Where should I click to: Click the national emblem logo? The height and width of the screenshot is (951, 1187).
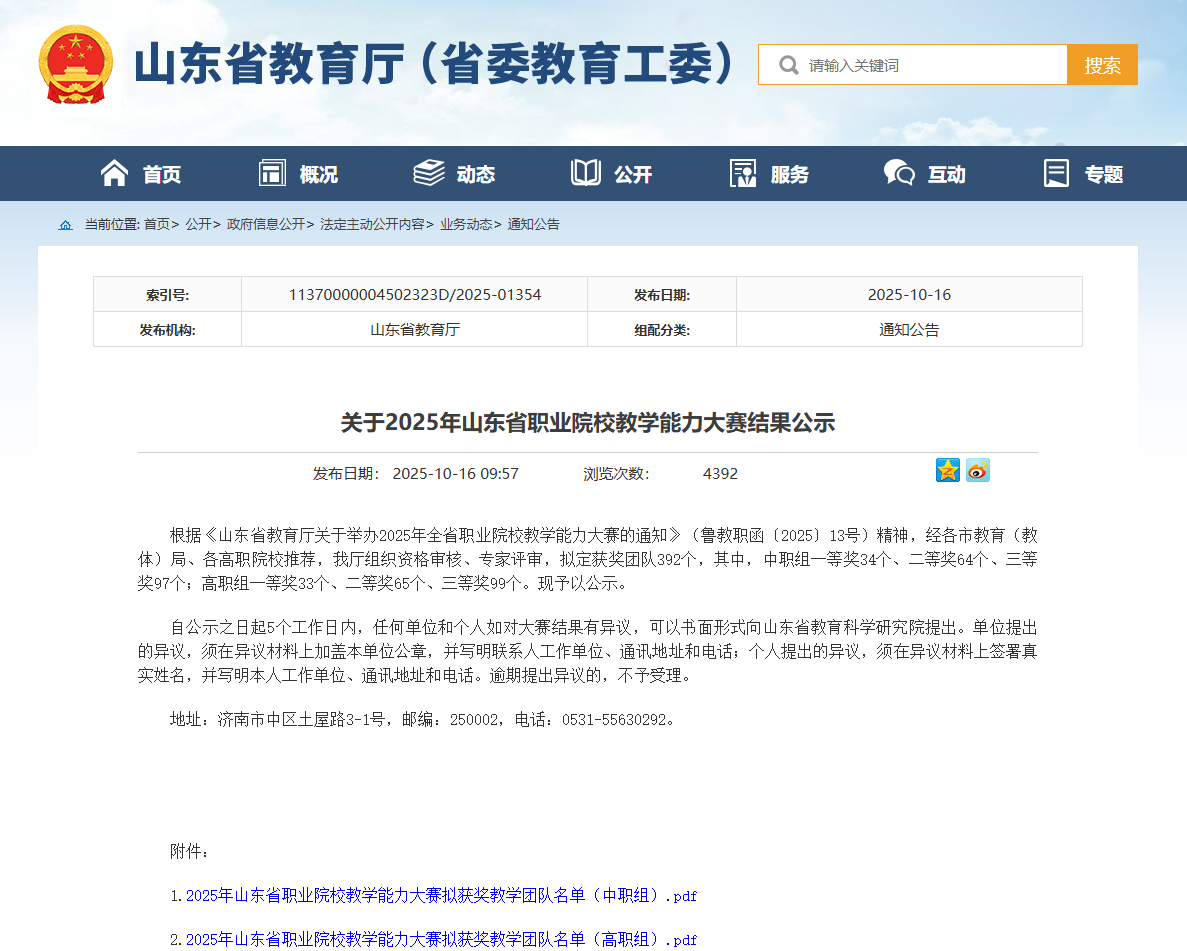pos(75,65)
